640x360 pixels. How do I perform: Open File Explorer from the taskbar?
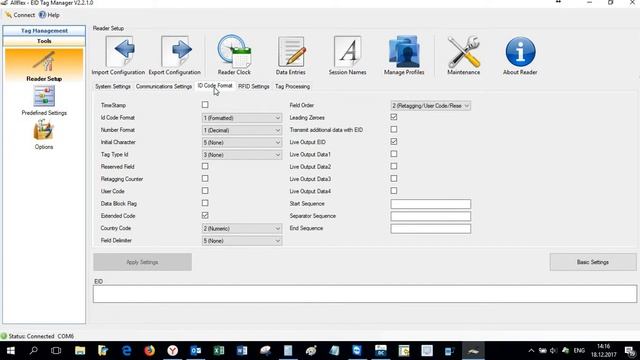(x=80, y=351)
